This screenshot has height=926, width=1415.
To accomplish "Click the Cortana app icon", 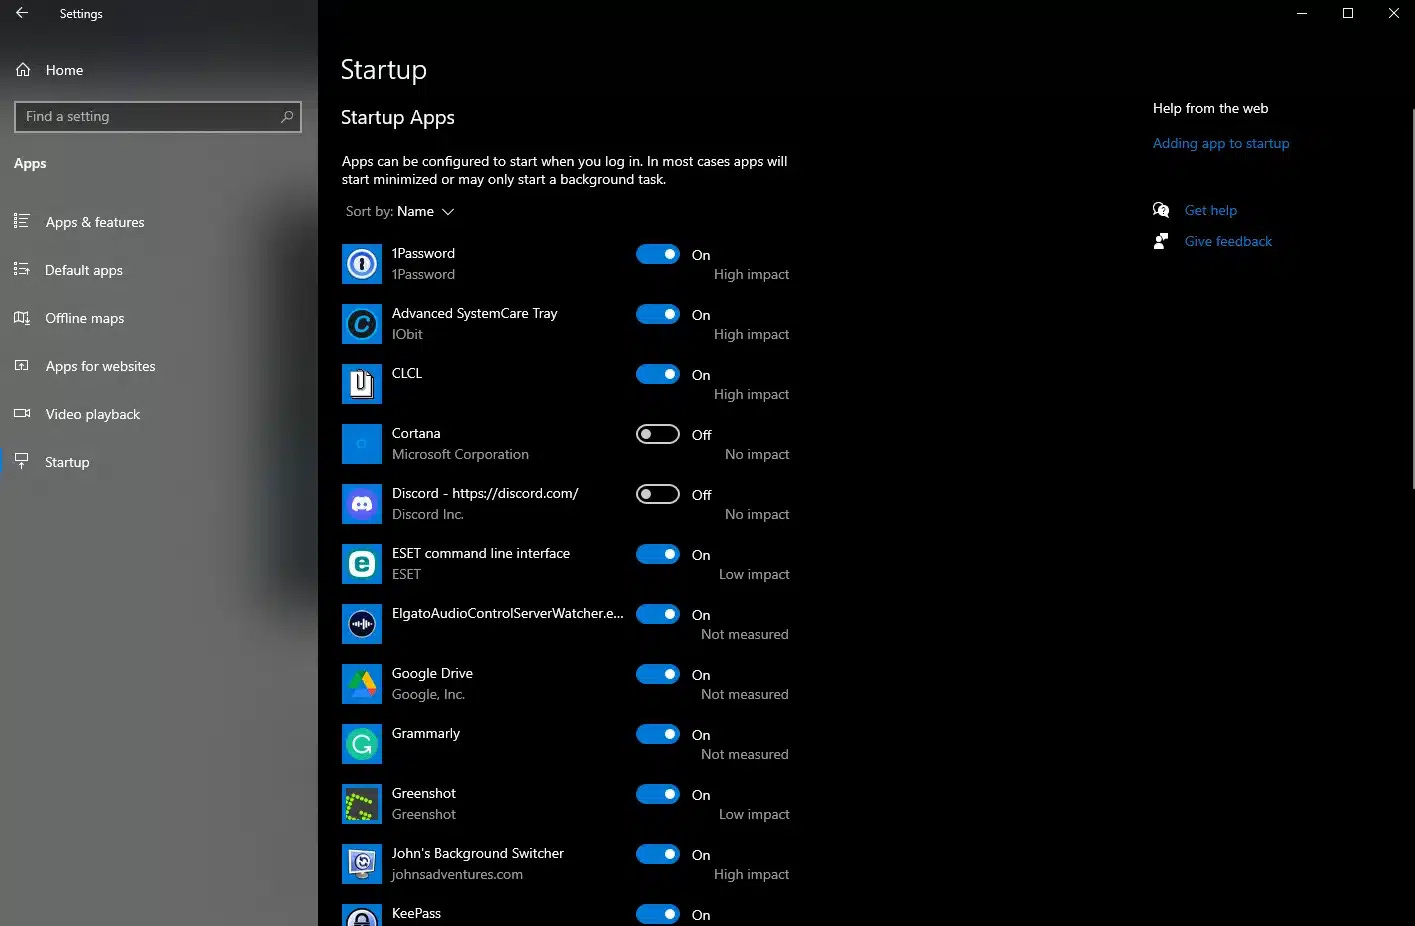I will point(362,444).
